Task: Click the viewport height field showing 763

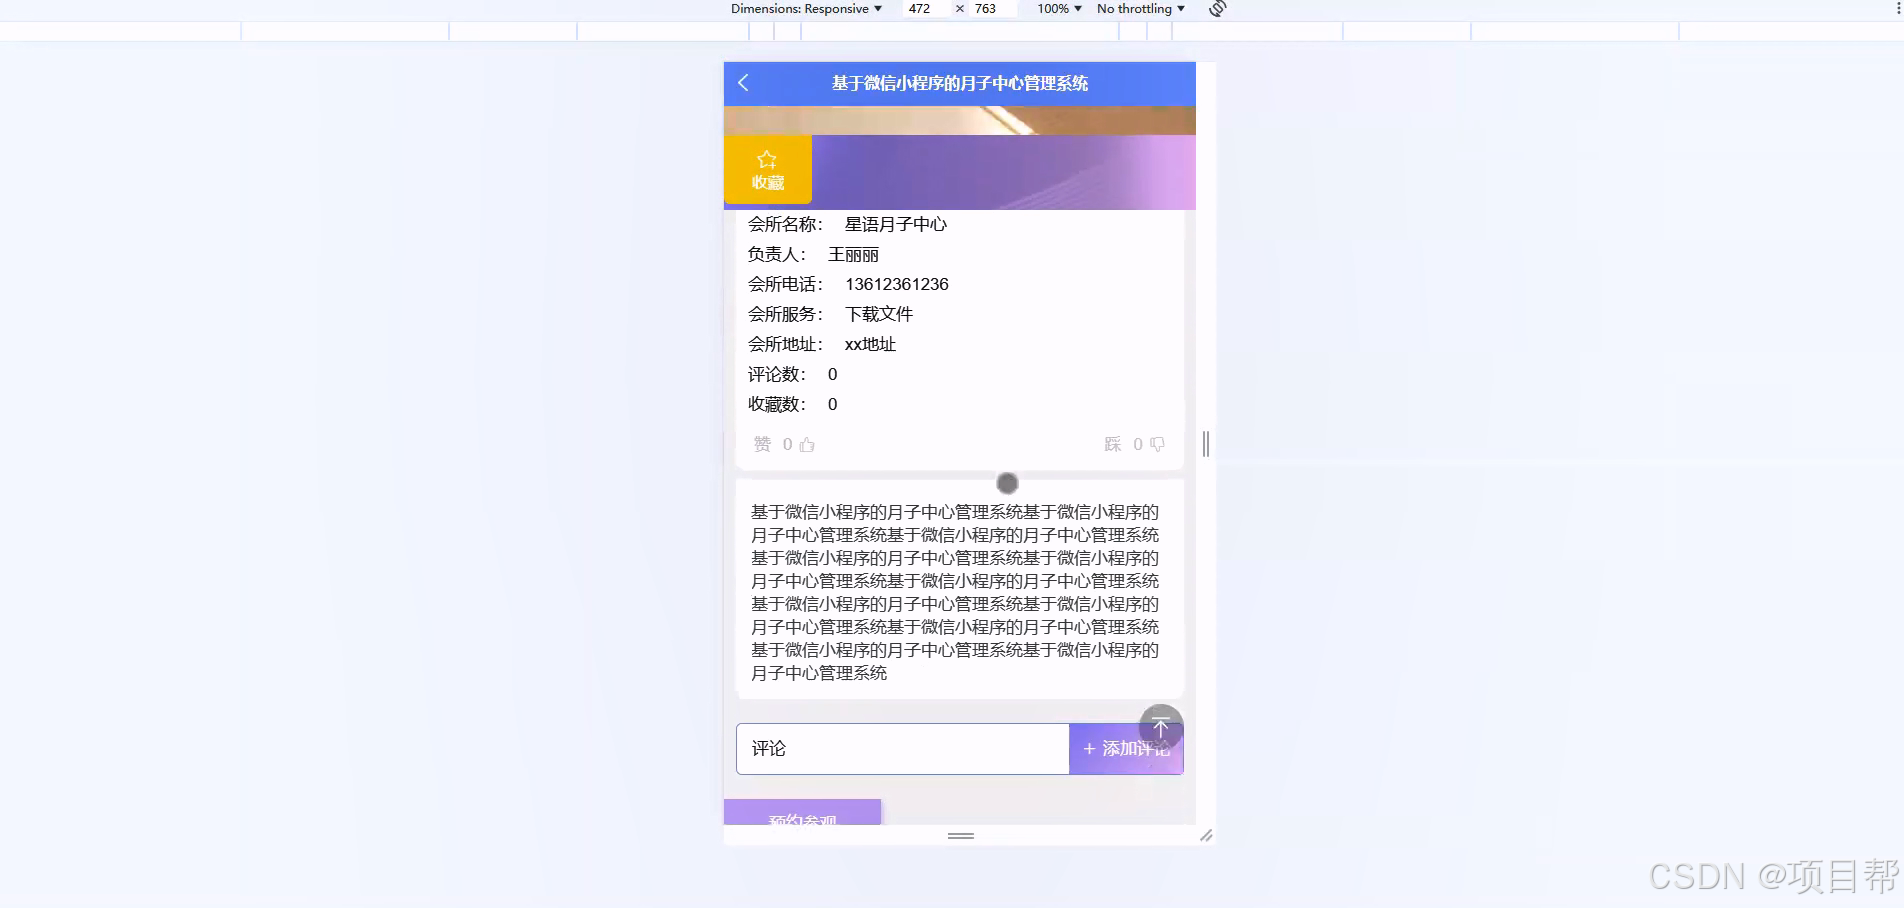Action: 986,8
